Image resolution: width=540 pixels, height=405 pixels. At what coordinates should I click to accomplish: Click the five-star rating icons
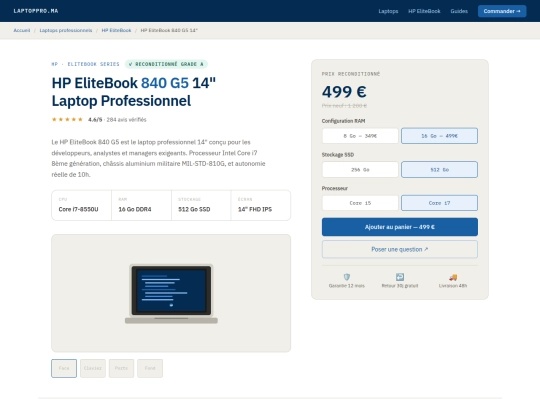pyautogui.click(x=67, y=120)
